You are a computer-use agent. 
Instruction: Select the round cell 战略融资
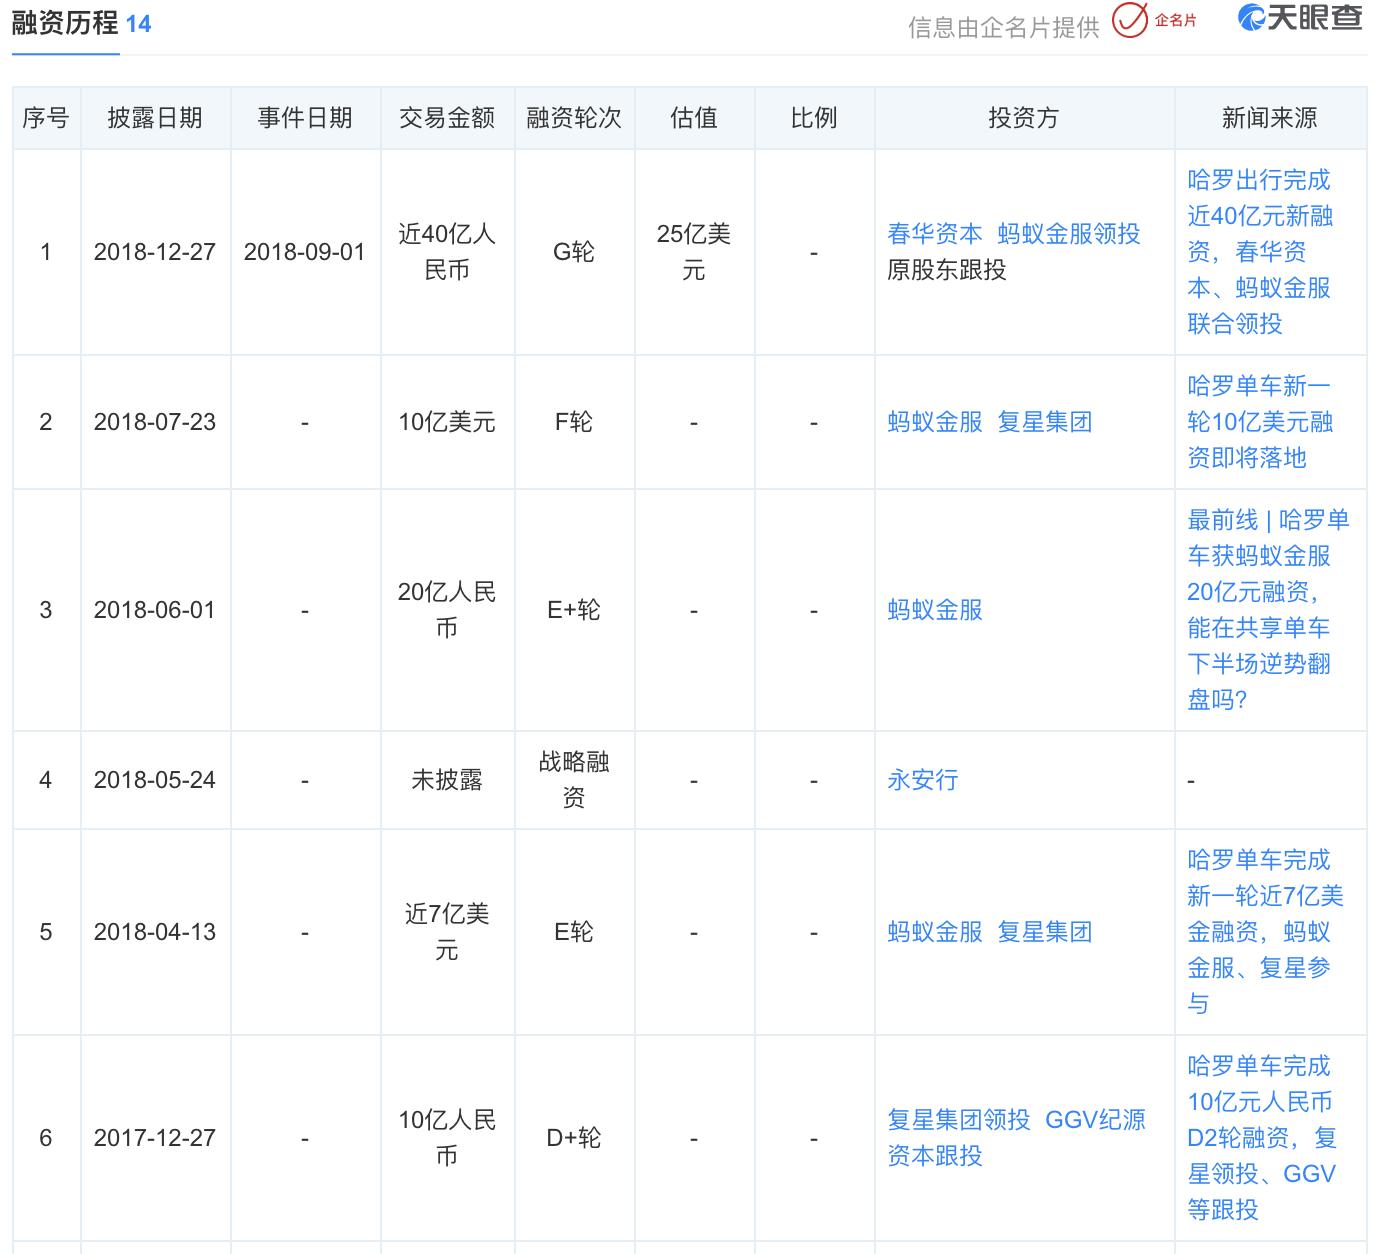(574, 780)
